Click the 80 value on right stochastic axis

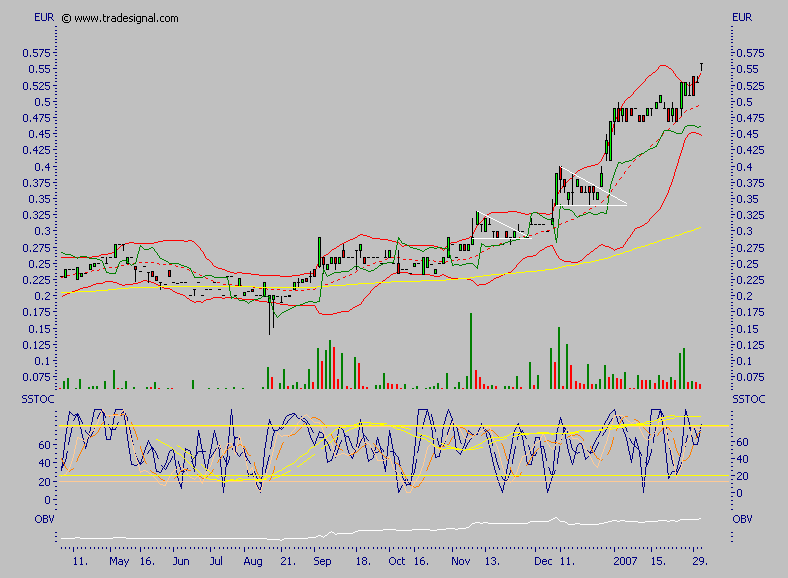tap(742, 427)
